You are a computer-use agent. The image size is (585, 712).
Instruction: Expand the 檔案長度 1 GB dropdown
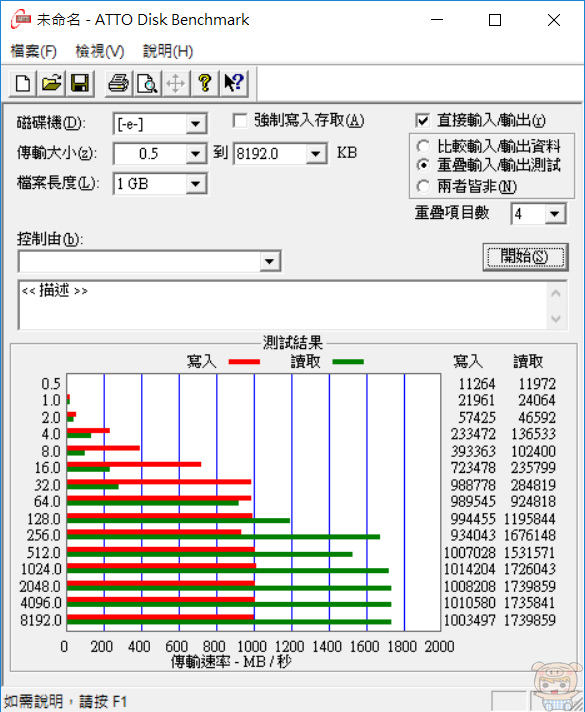coord(196,184)
